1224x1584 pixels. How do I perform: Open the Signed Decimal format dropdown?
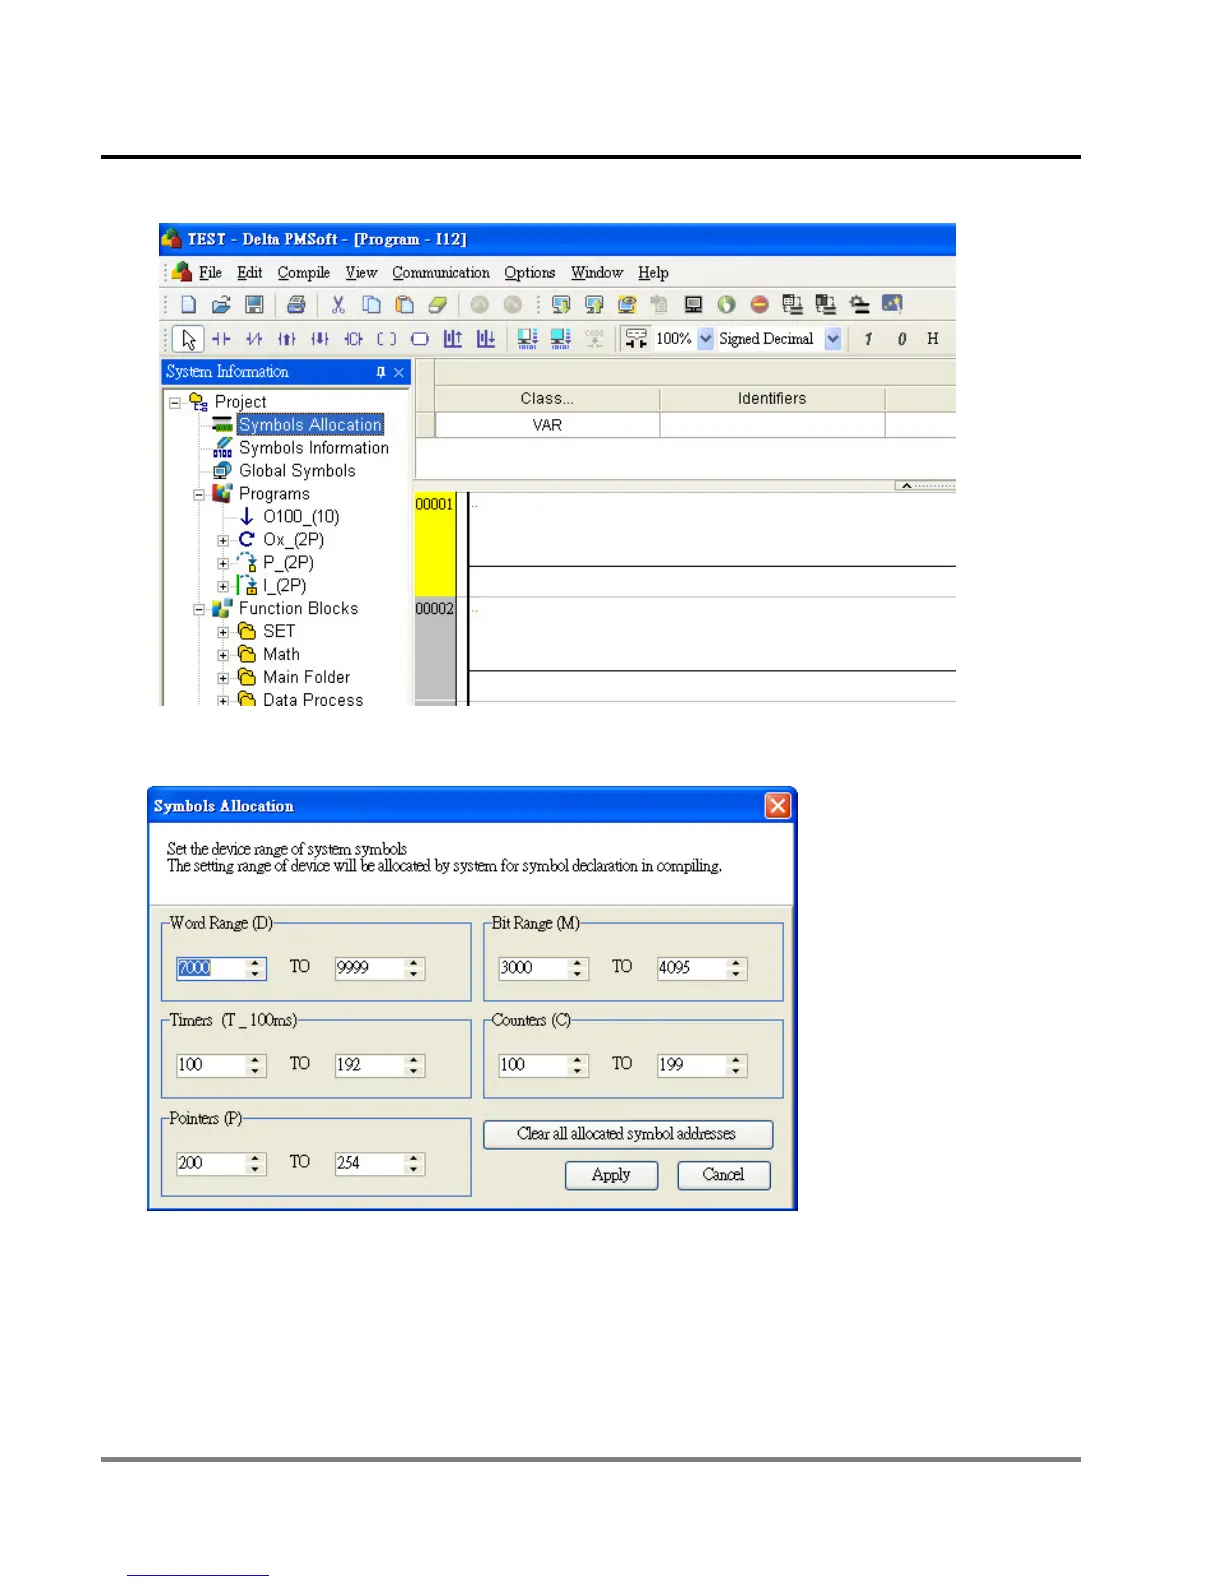point(833,339)
